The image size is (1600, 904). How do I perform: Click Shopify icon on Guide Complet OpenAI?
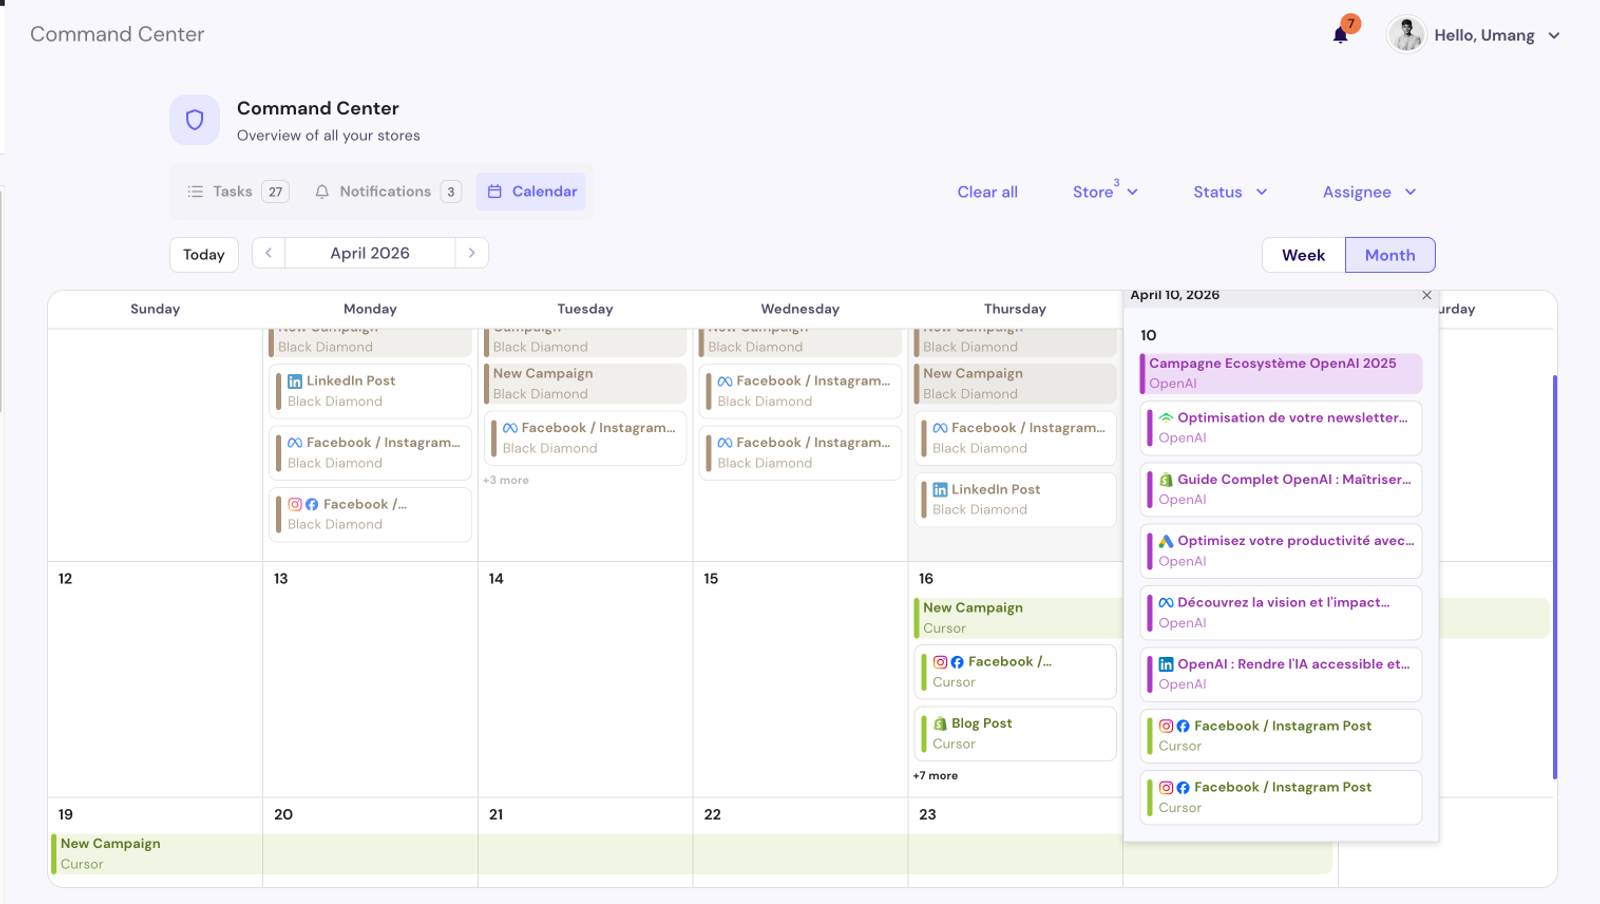click(1166, 480)
